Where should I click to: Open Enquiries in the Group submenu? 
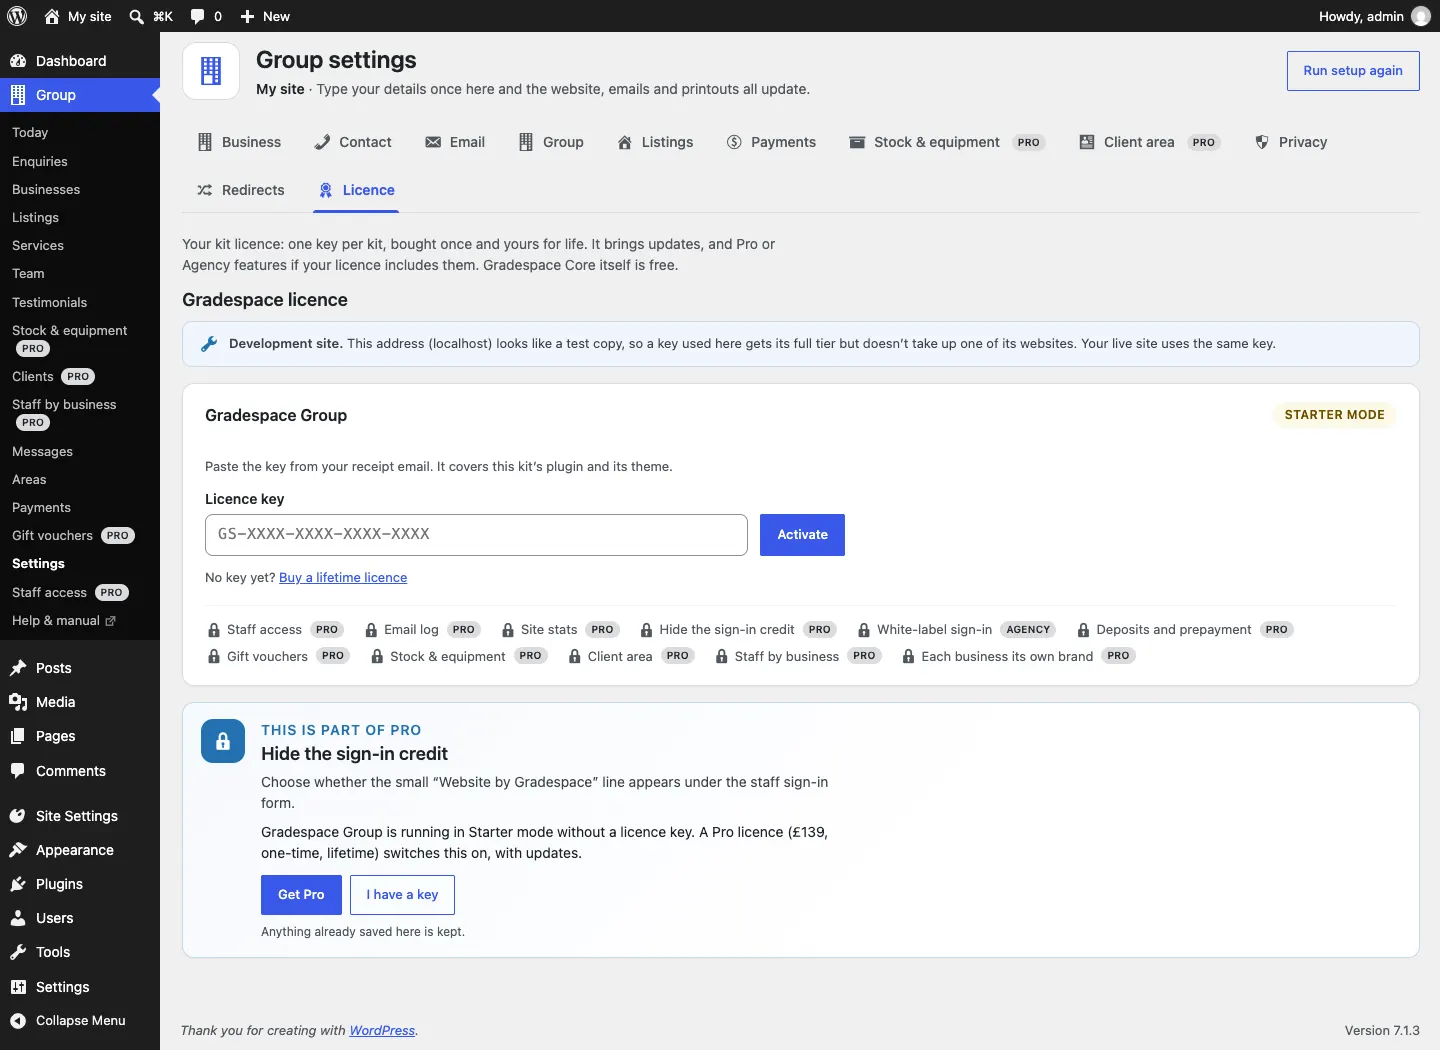[x=40, y=161]
